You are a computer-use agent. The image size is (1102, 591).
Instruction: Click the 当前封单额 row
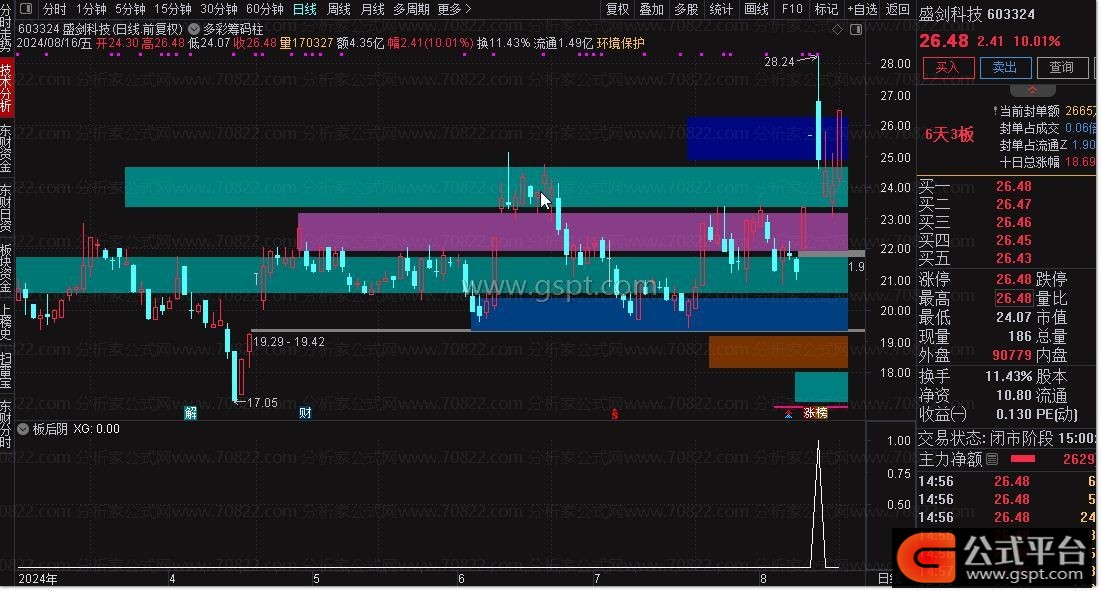pyautogui.click(x=1046, y=111)
